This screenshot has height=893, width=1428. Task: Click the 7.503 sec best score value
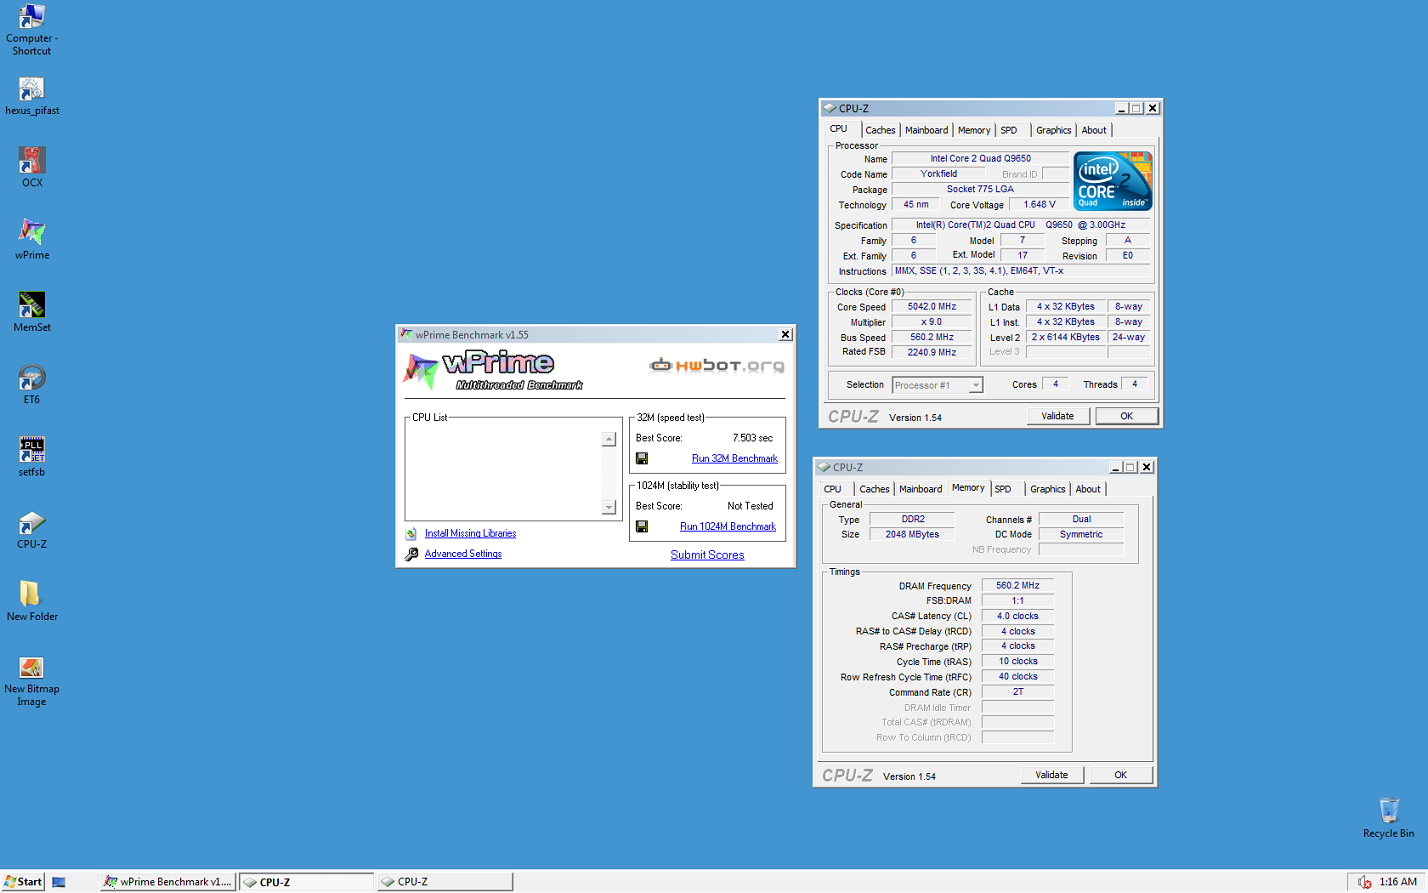(x=752, y=438)
